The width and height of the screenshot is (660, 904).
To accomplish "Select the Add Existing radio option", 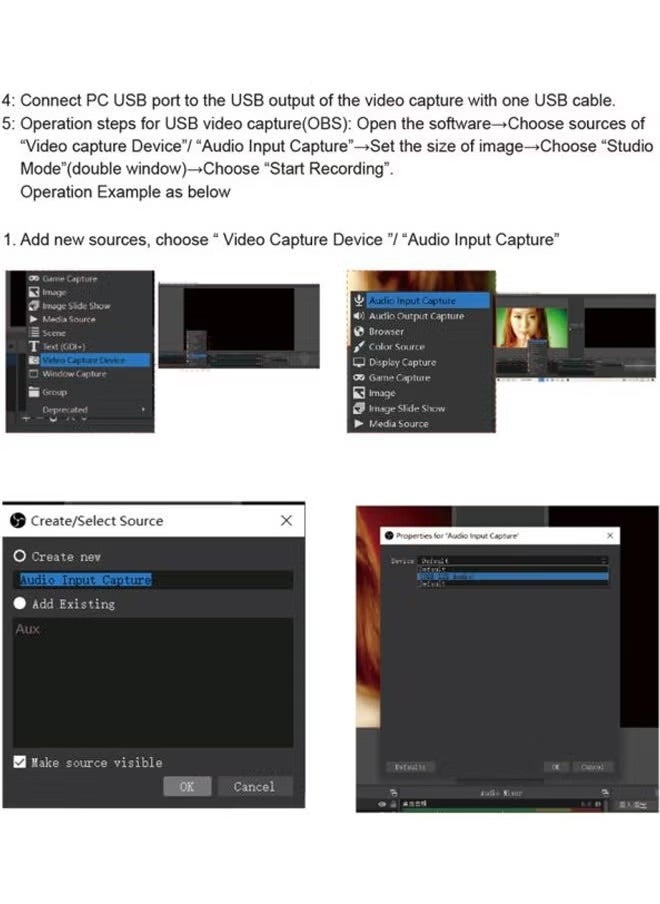I will tap(20, 604).
